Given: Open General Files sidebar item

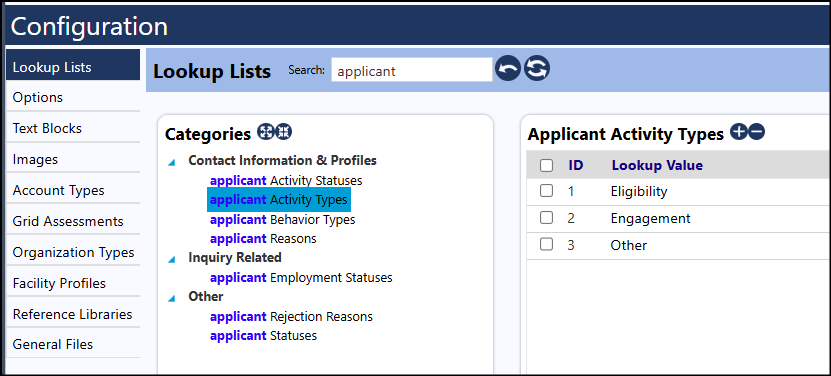Looking at the screenshot, I should 73,345.
